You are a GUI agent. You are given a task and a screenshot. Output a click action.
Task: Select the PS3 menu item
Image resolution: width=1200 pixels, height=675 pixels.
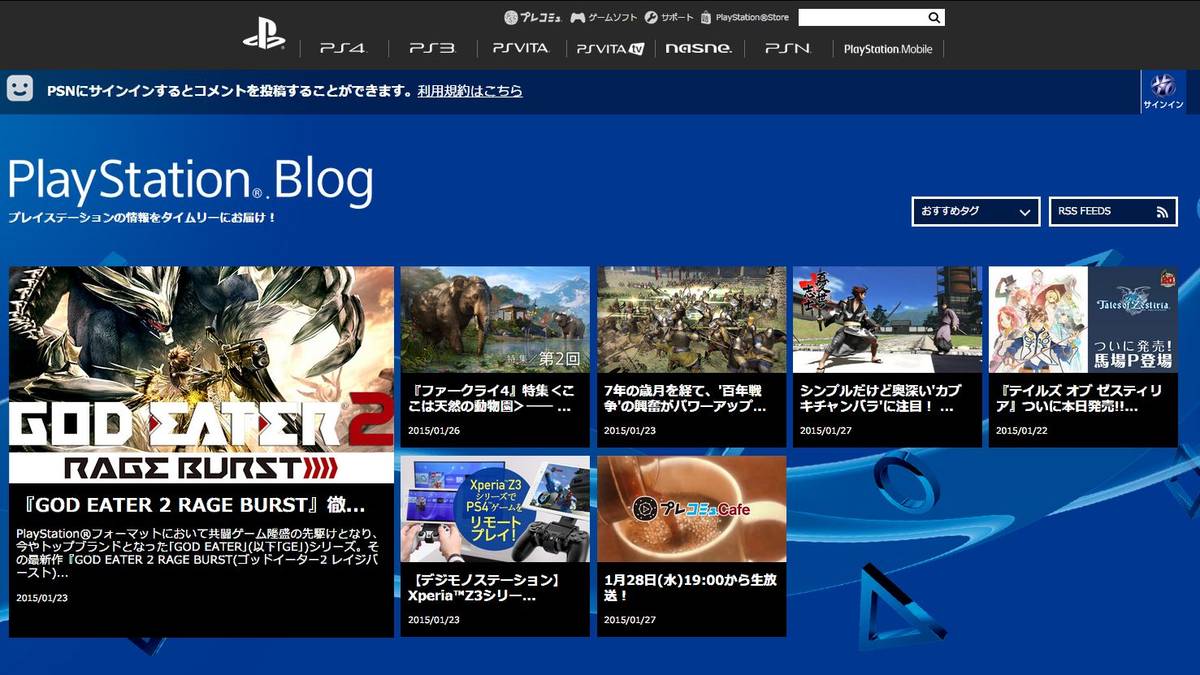point(432,48)
